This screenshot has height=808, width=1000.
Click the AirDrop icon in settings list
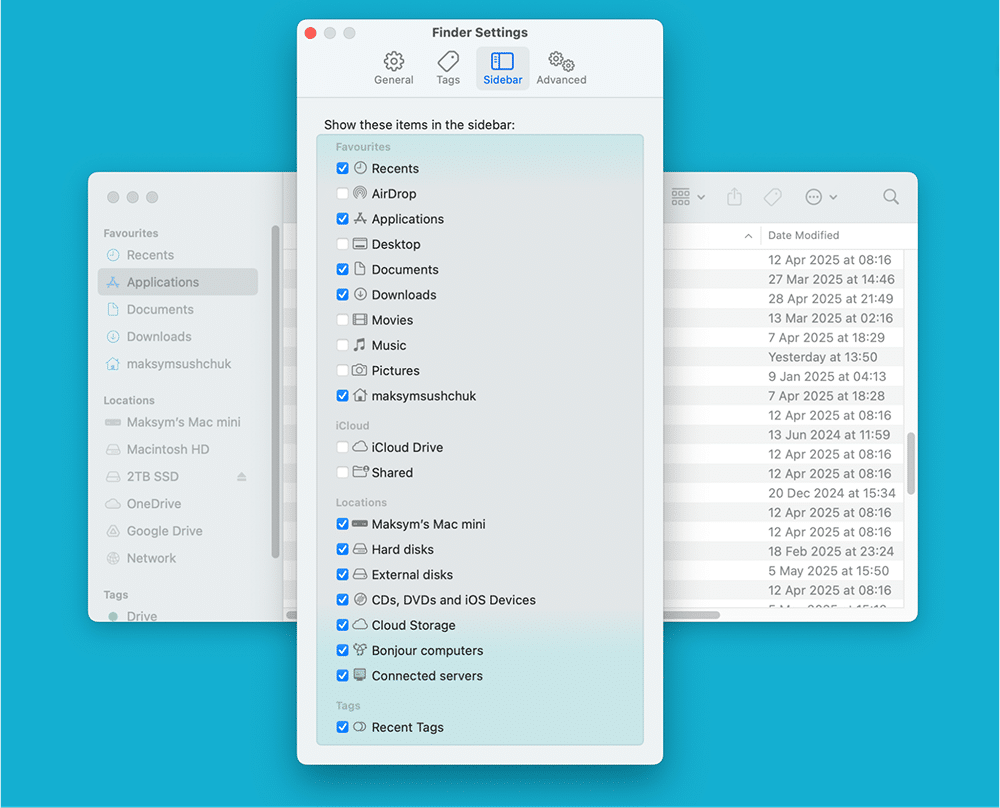[360, 193]
